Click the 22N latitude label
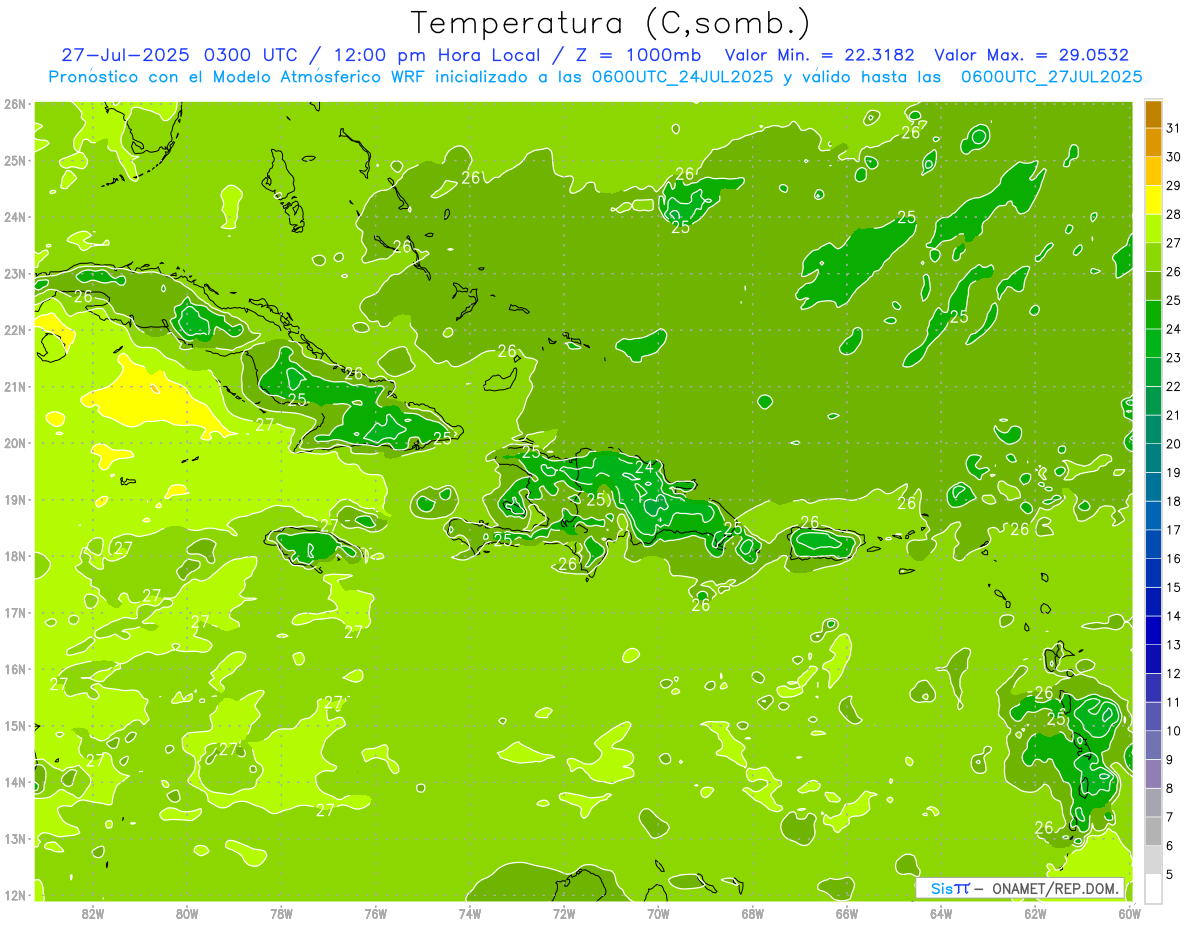The height and width of the screenshot is (927, 1200). point(15,330)
